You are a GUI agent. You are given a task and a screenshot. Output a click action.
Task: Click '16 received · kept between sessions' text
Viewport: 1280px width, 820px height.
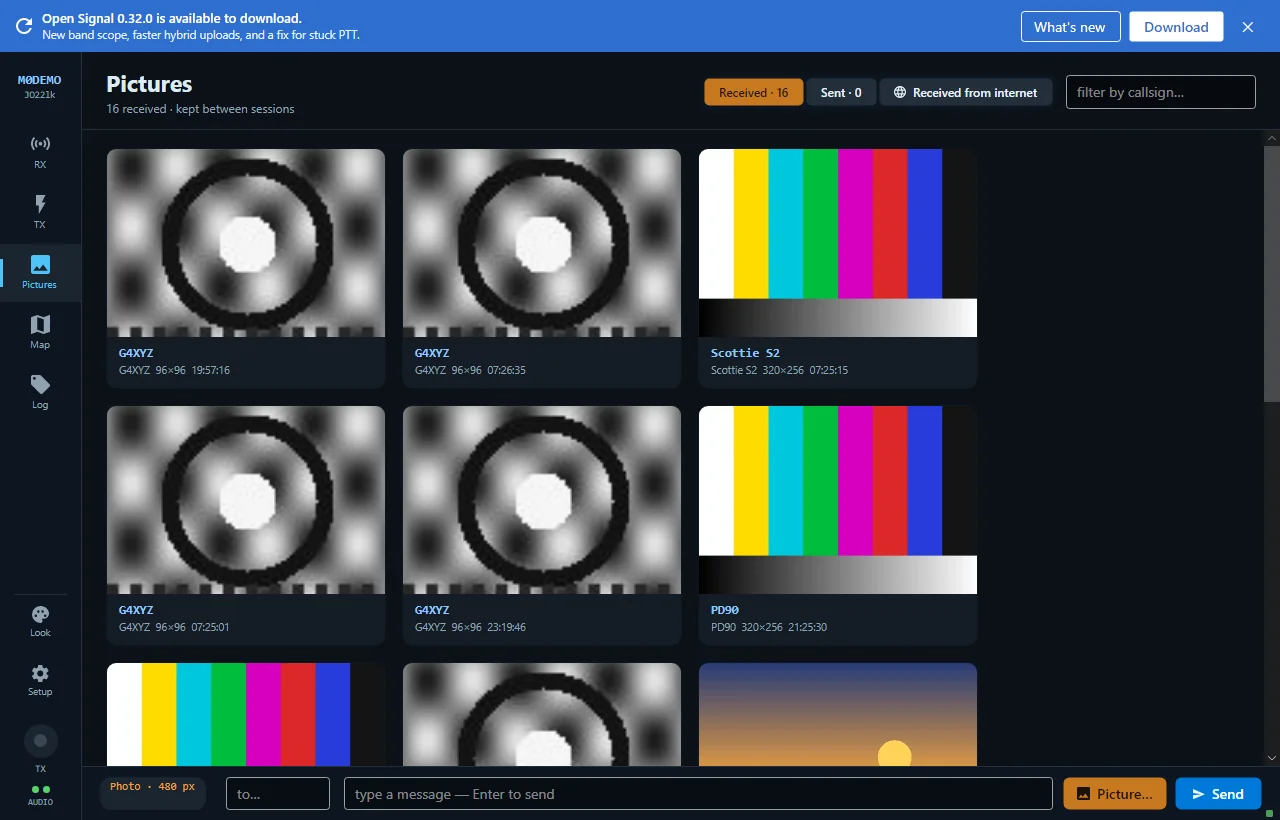click(200, 109)
